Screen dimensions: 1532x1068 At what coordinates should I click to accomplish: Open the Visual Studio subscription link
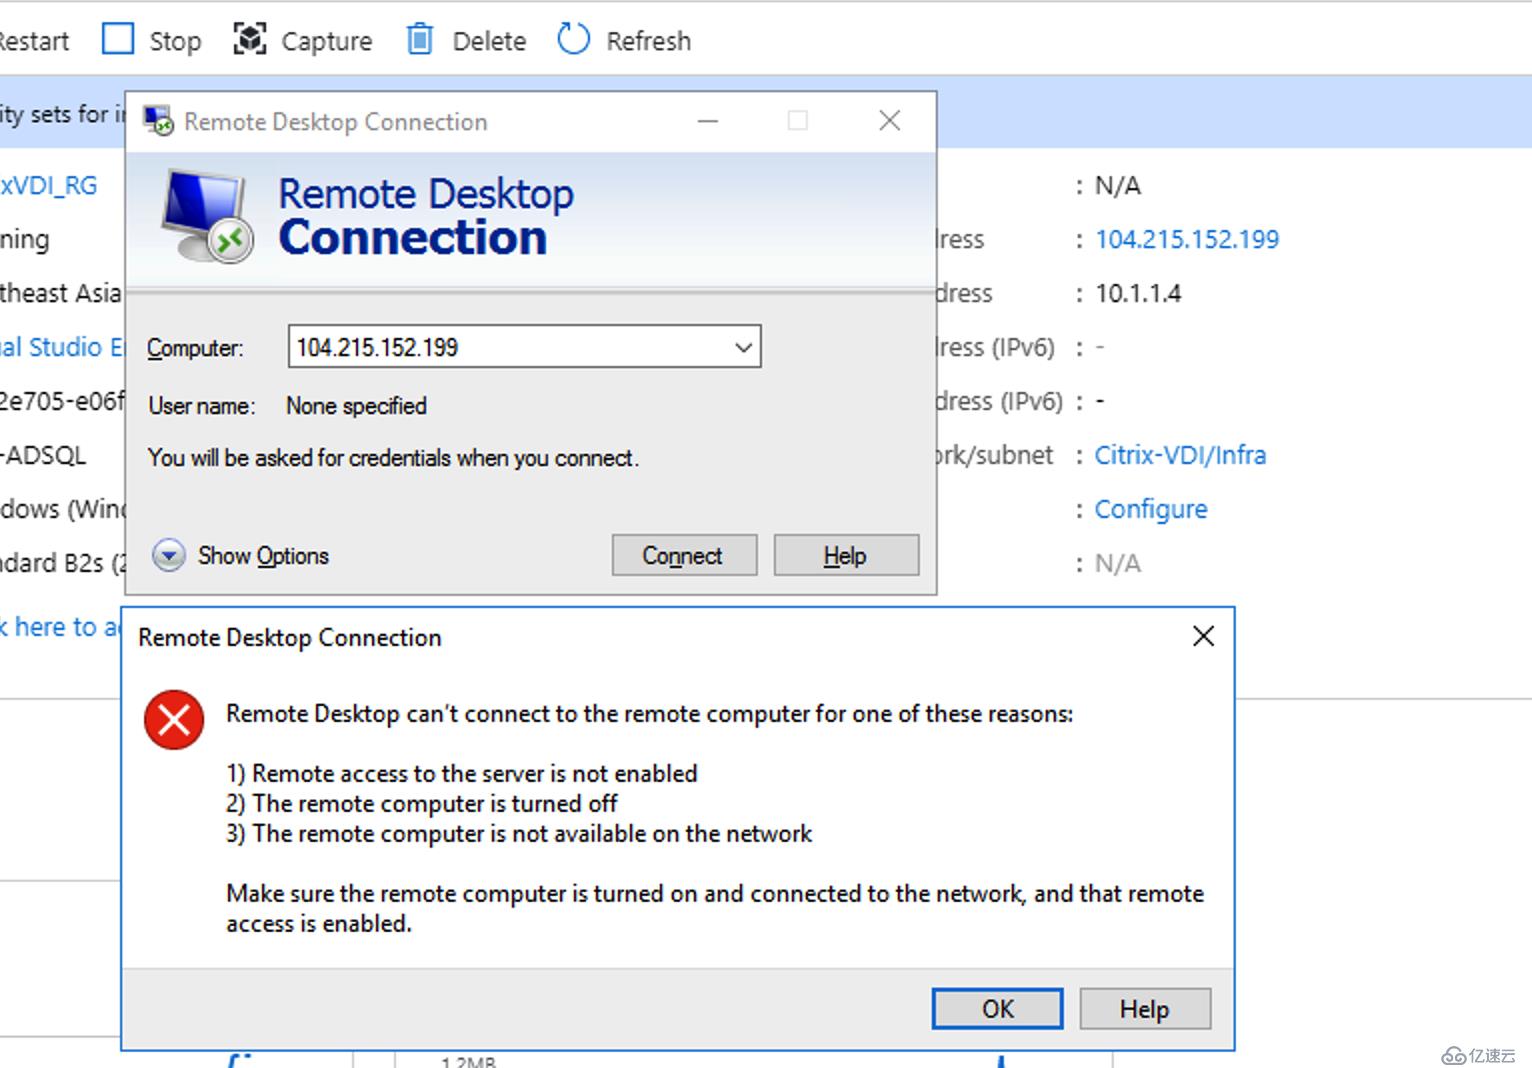pyautogui.click(x=61, y=347)
